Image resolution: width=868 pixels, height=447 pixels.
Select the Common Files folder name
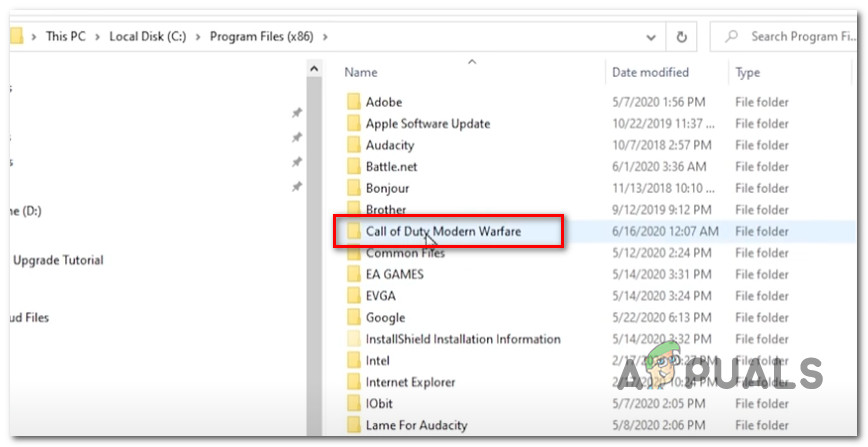pyautogui.click(x=405, y=253)
